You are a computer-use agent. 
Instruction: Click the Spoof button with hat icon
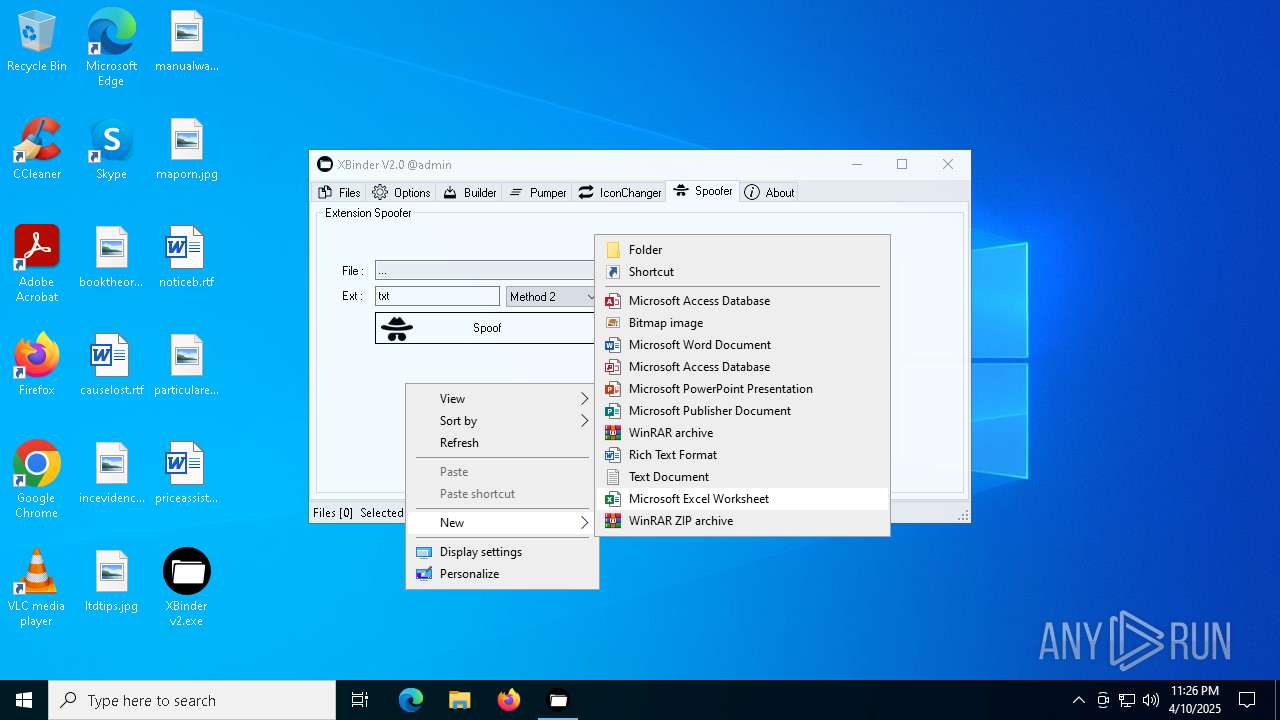click(485, 328)
